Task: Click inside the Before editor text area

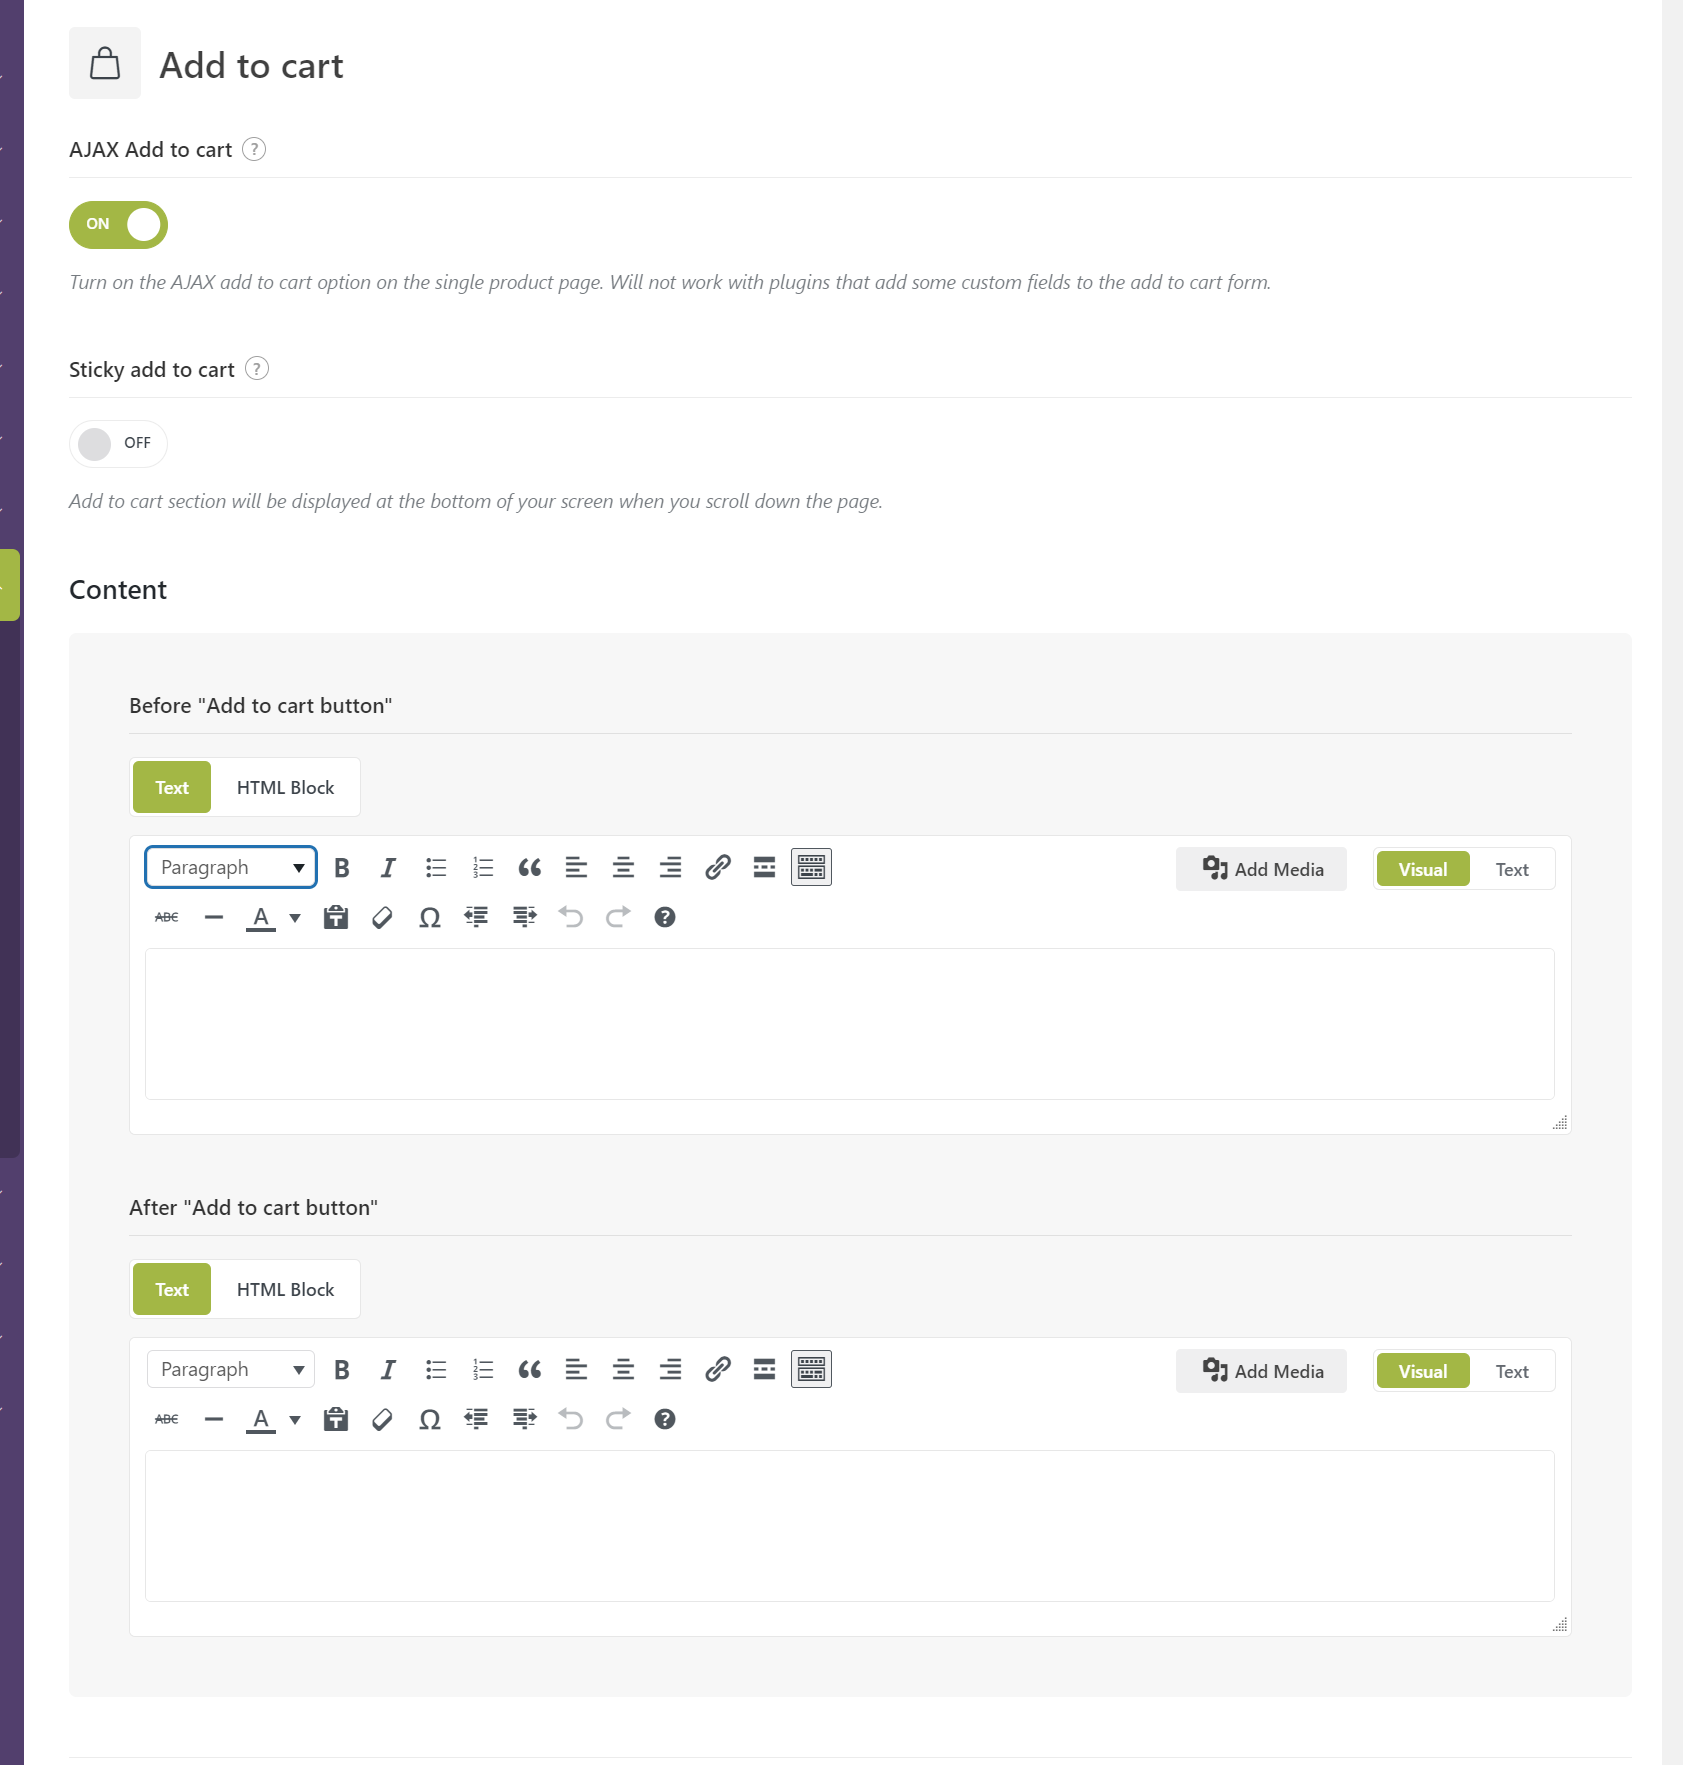Action: pos(849,1024)
